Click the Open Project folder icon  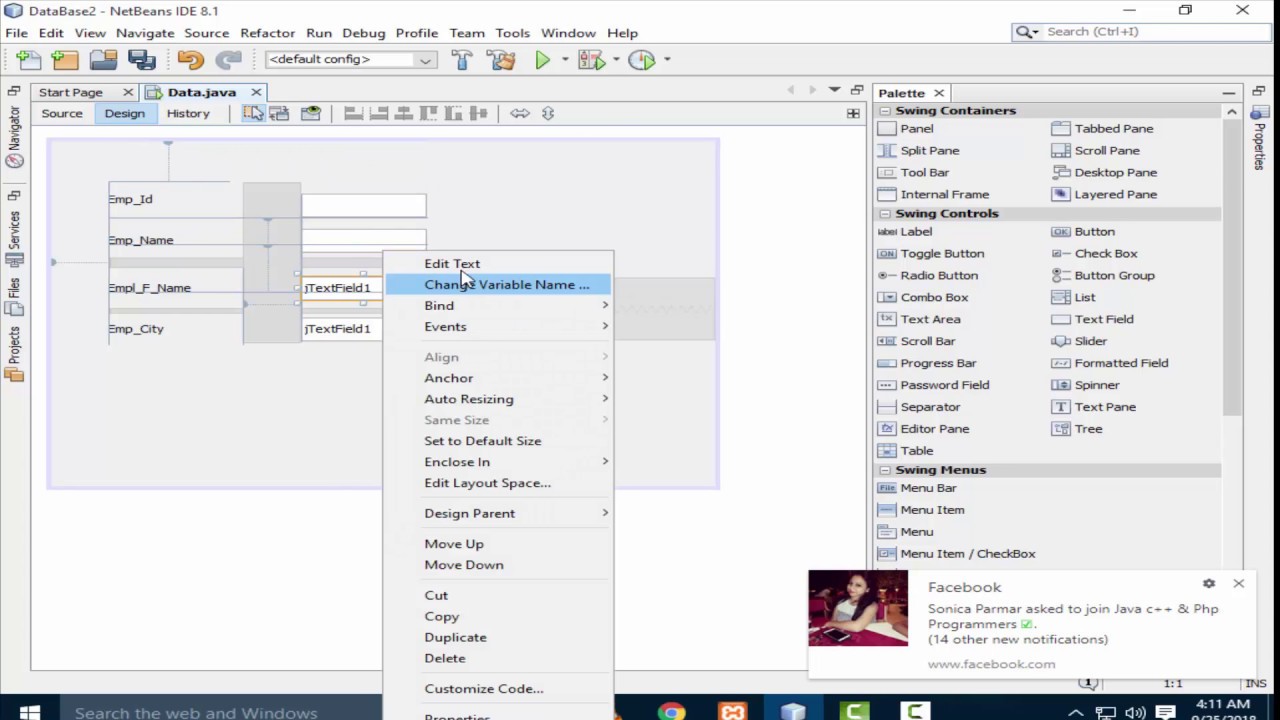tap(103, 60)
